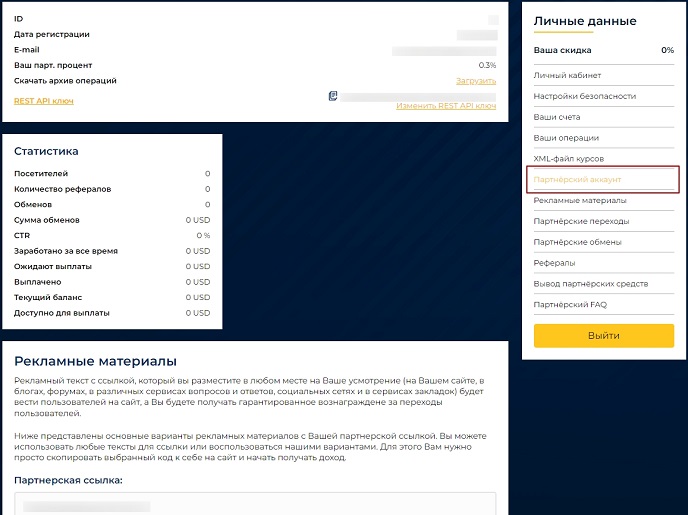Image resolution: width=688 pixels, height=515 pixels.
Task: Click the Партнерская ссылка input field
Action: (255, 504)
